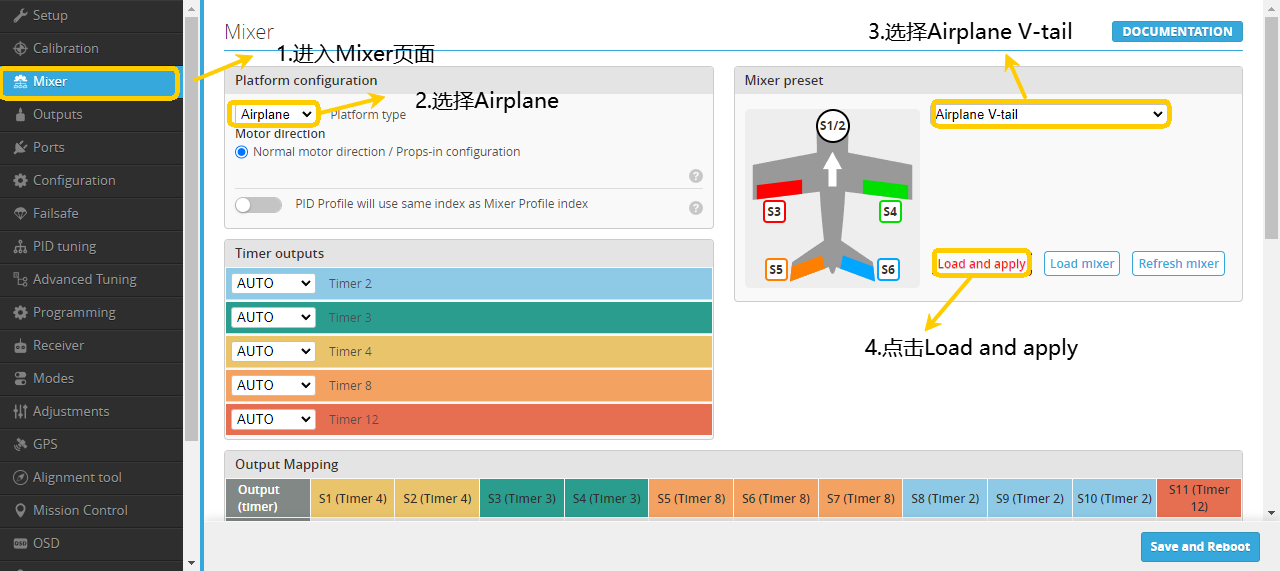Click the S6 servo label on diagram
The image size is (1280, 571).
(x=888, y=269)
